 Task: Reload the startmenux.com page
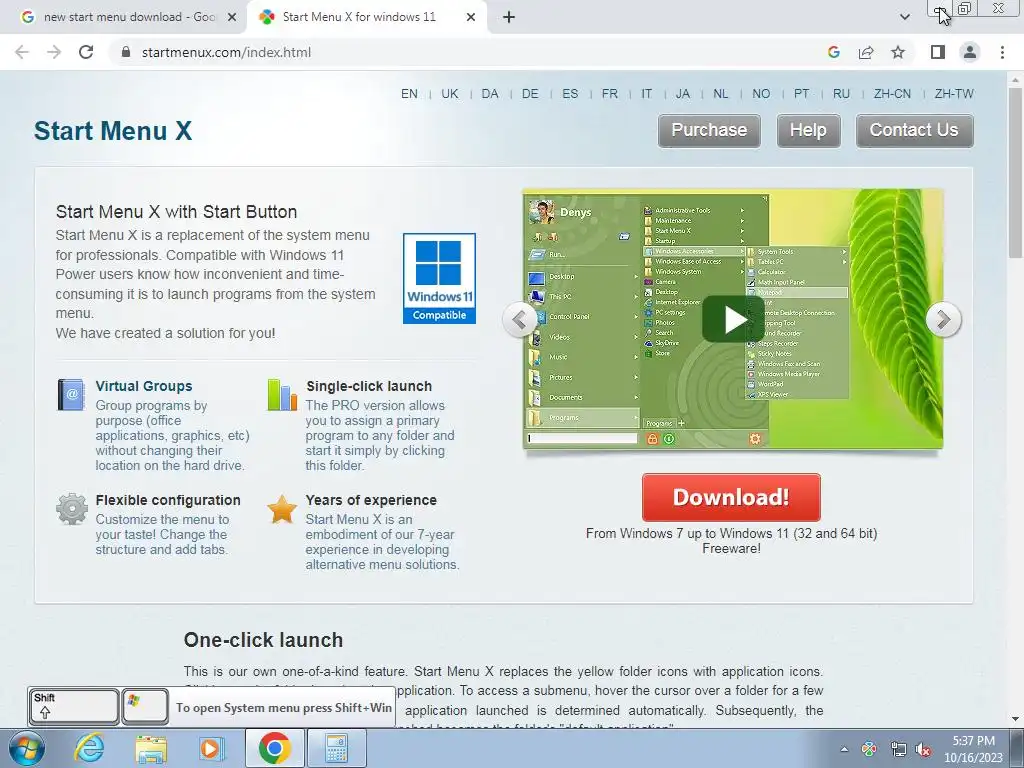[x=86, y=52]
